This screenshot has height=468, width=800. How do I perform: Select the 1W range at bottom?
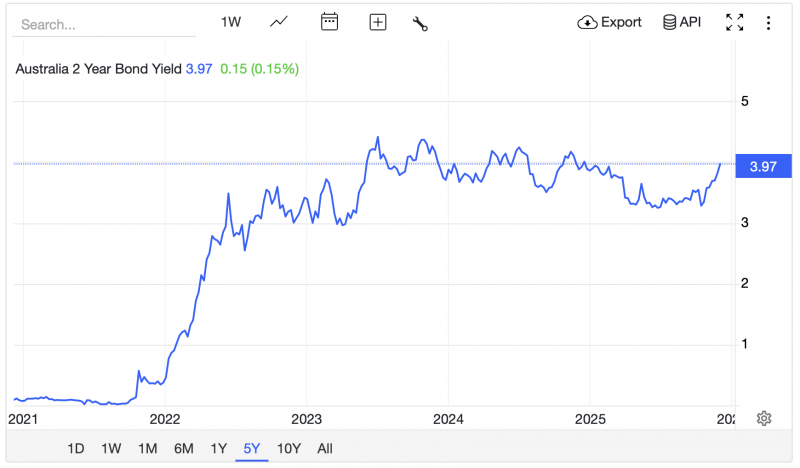tap(111, 449)
